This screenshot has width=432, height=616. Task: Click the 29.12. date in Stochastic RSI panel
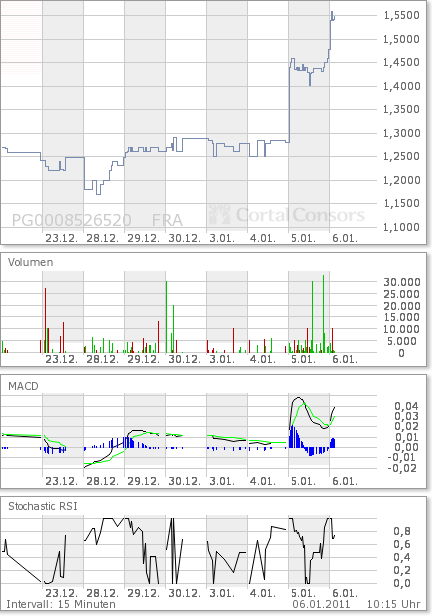click(x=143, y=593)
